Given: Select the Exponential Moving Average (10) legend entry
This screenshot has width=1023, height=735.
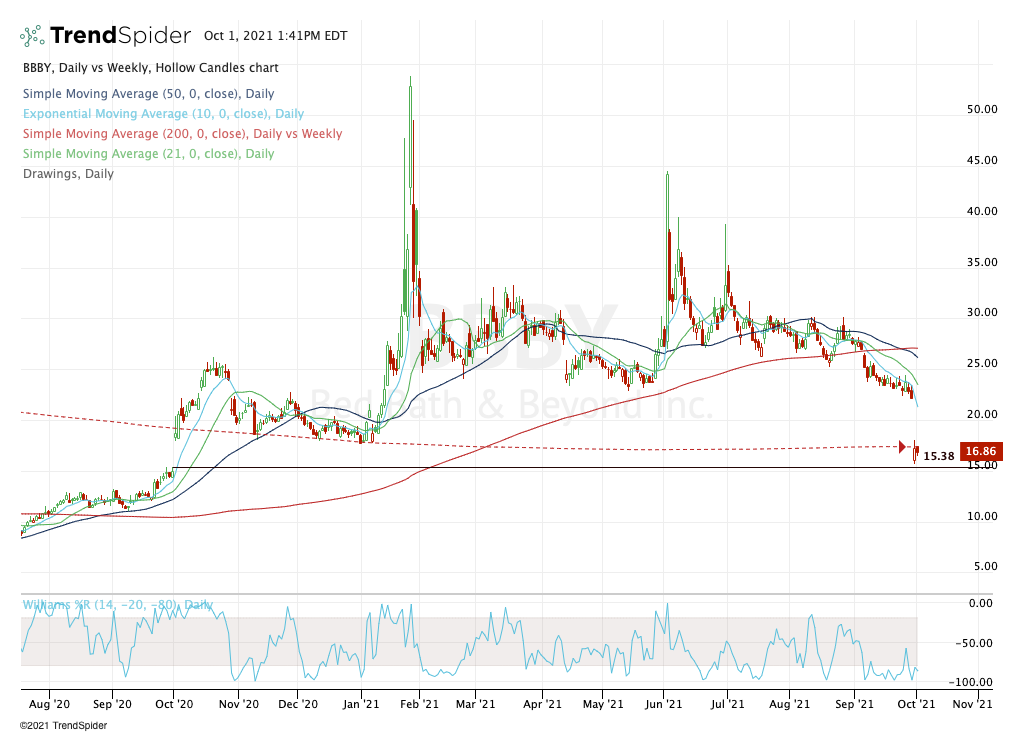Looking at the screenshot, I should tap(163, 113).
